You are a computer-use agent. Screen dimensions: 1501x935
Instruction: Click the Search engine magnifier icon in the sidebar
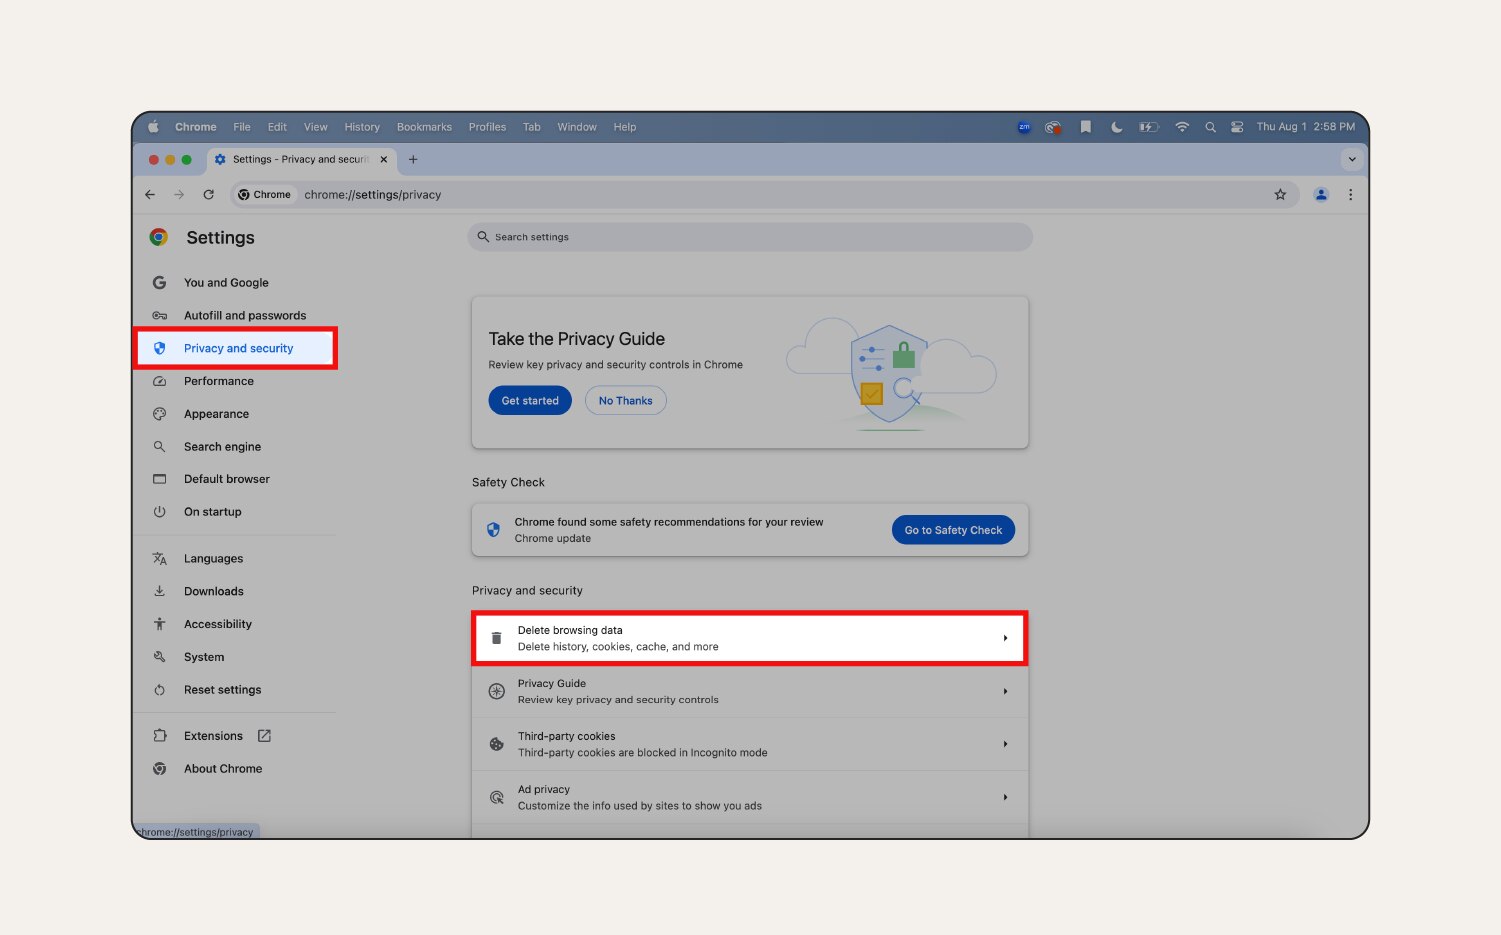(x=159, y=447)
